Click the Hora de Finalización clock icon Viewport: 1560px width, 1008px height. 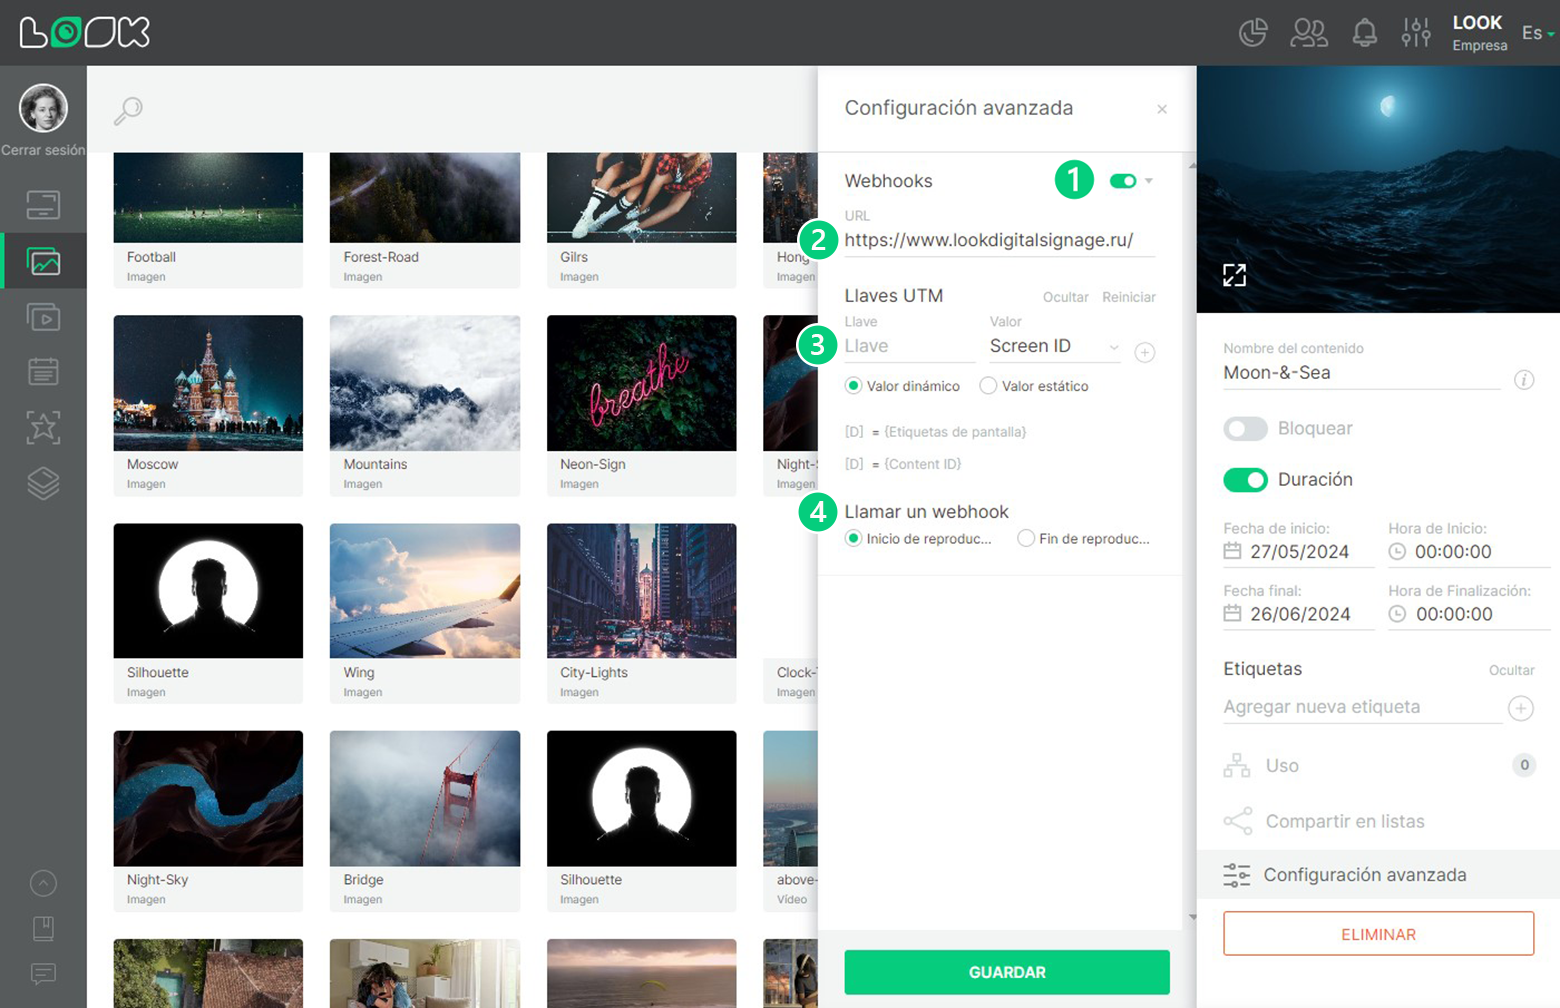(x=1398, y=614)
